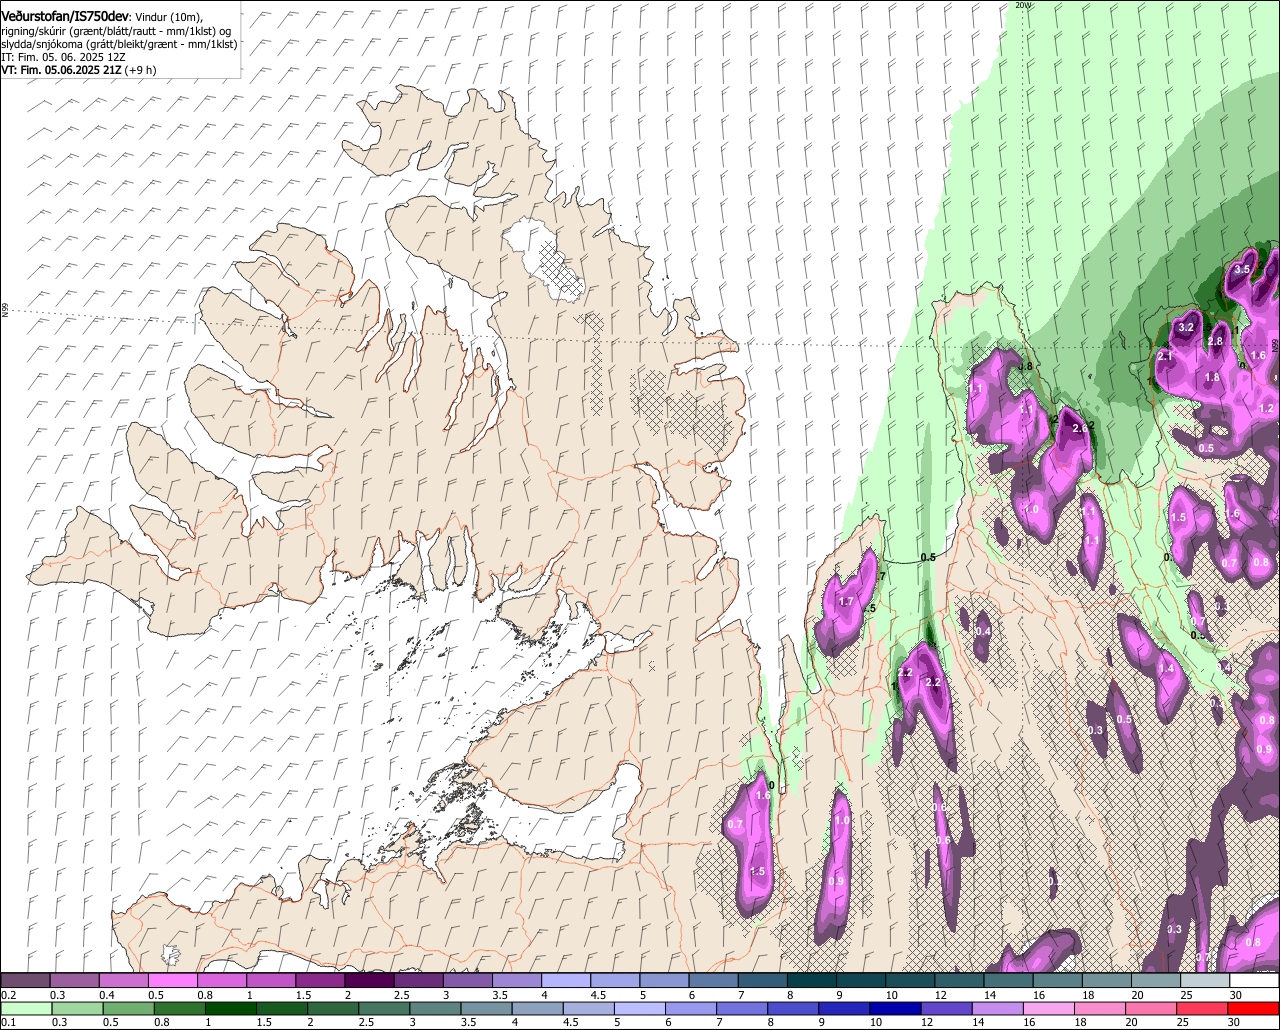Select upper snow legend swatch 1–1.5
The width and height of the screenshot is (1280, 1030).
tap(271, 981)
